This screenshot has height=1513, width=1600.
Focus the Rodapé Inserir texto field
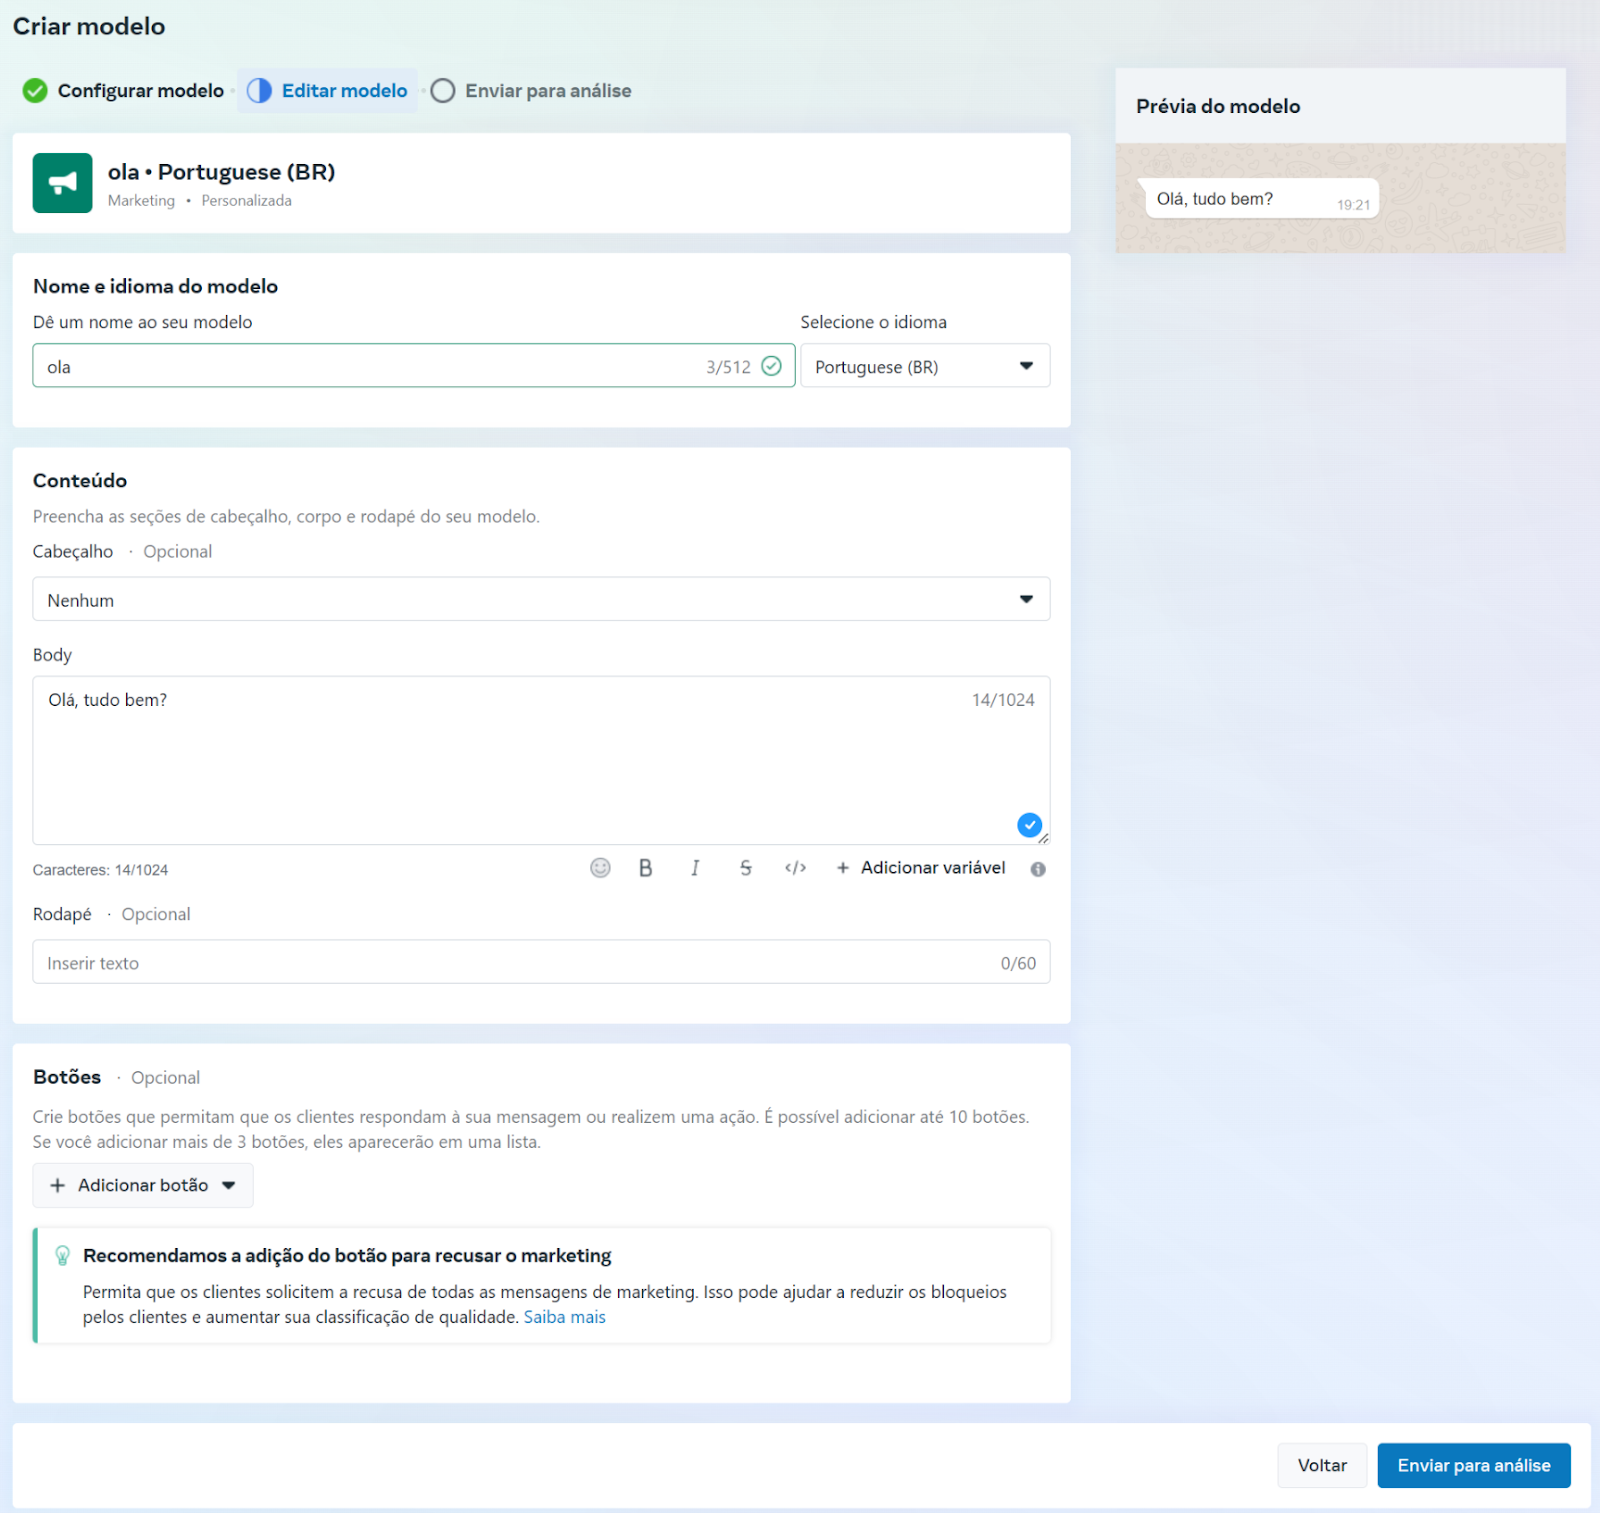click(541, 962)
